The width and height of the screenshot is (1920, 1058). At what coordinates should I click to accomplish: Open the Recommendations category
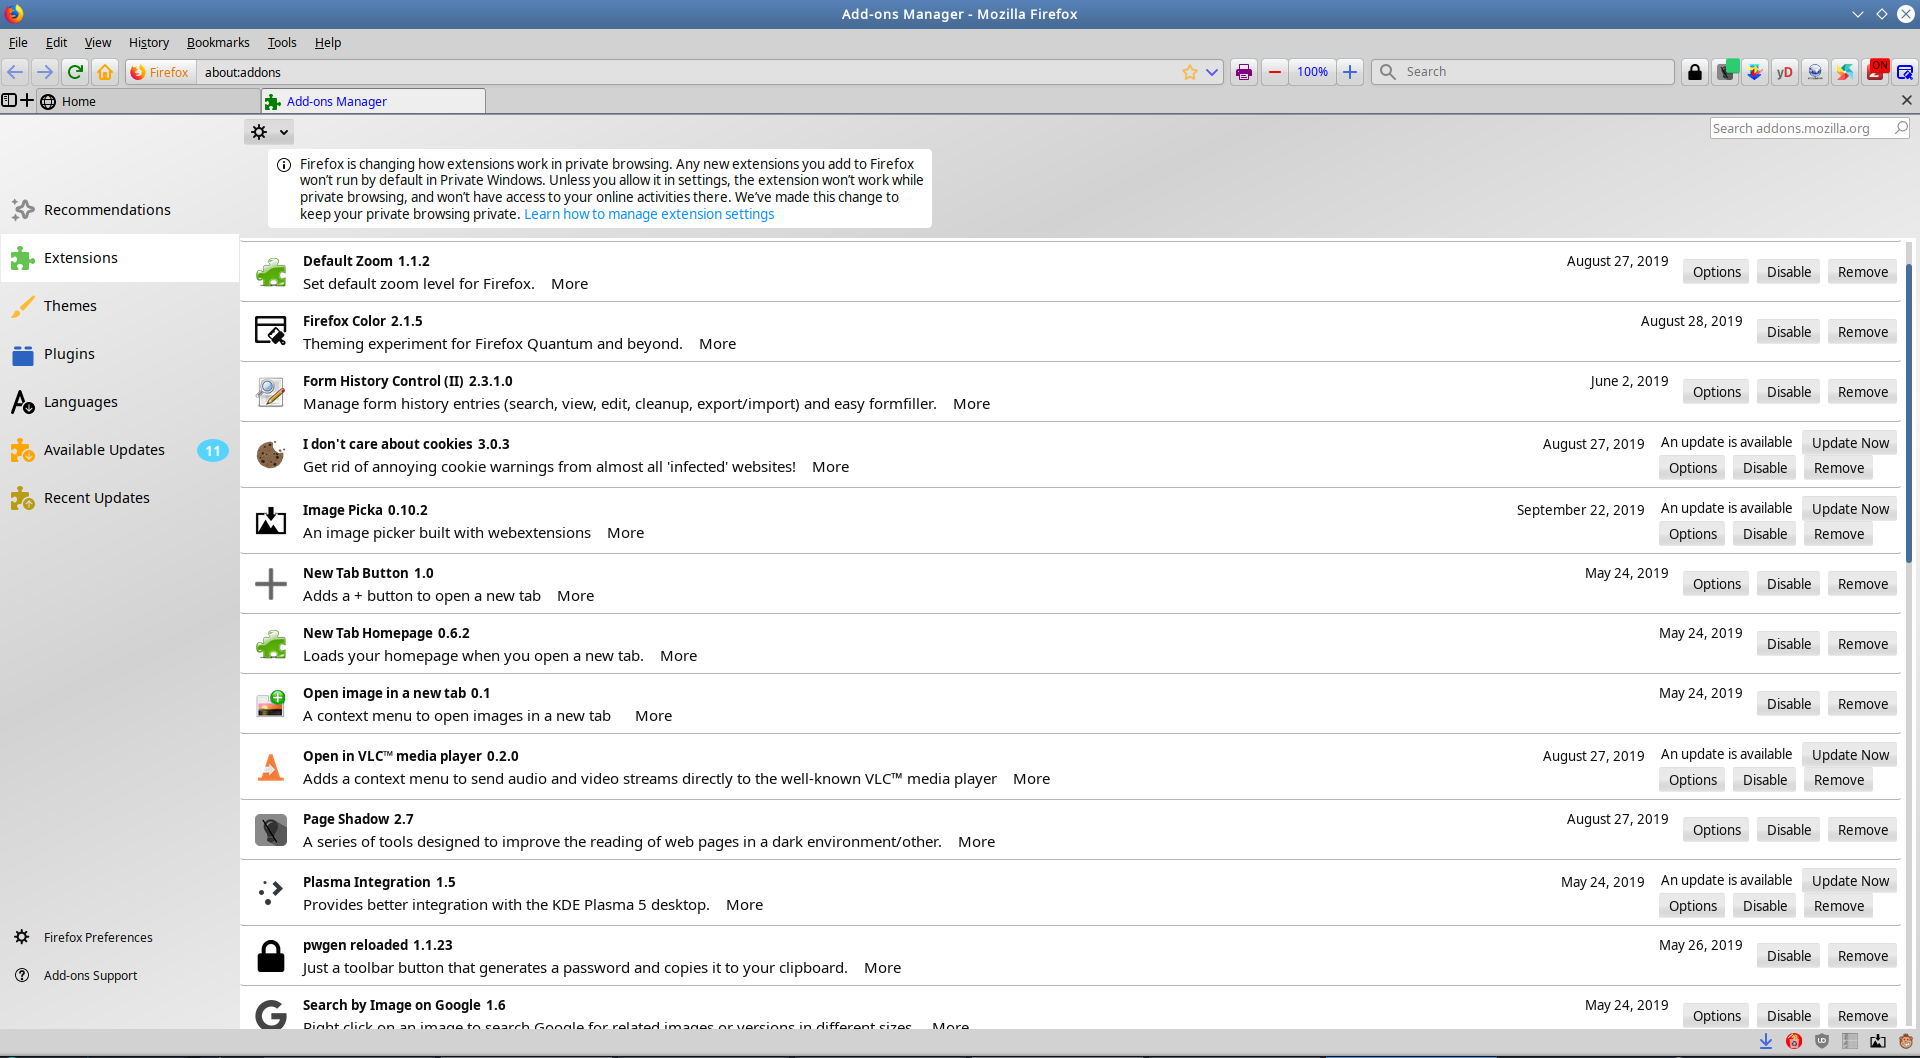120,210
